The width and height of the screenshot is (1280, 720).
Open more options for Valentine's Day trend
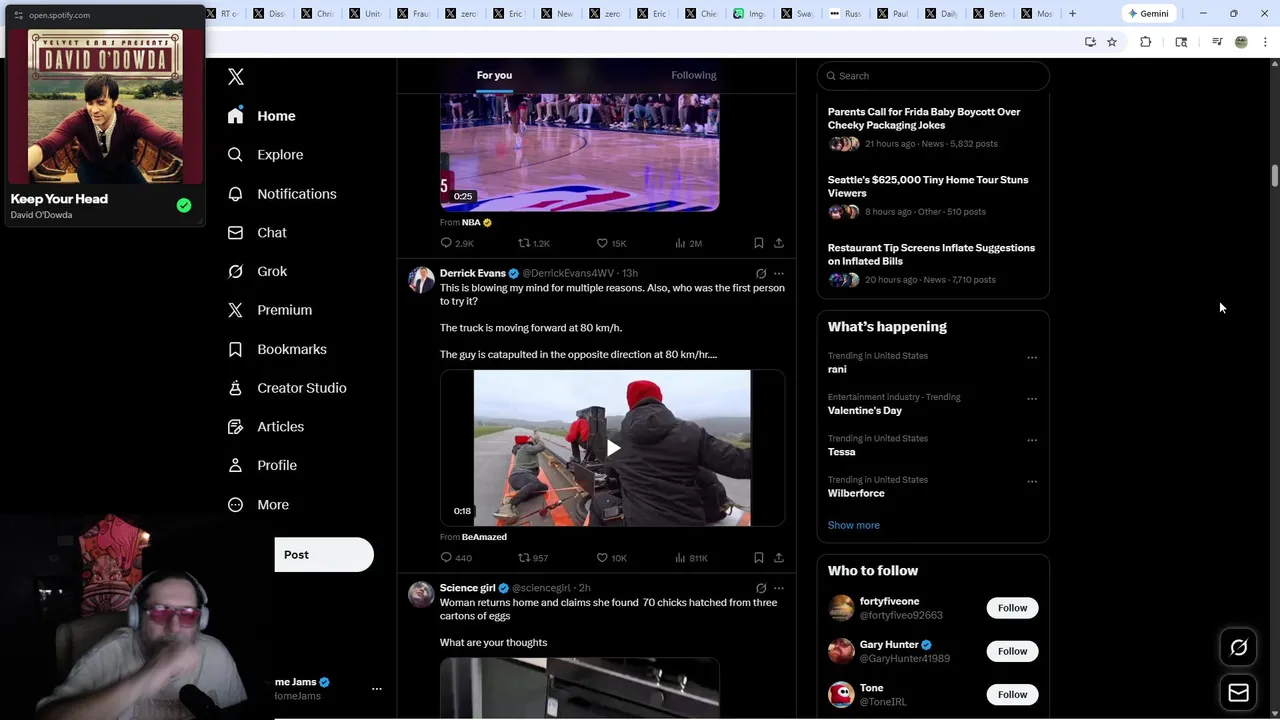[1032, 398]
